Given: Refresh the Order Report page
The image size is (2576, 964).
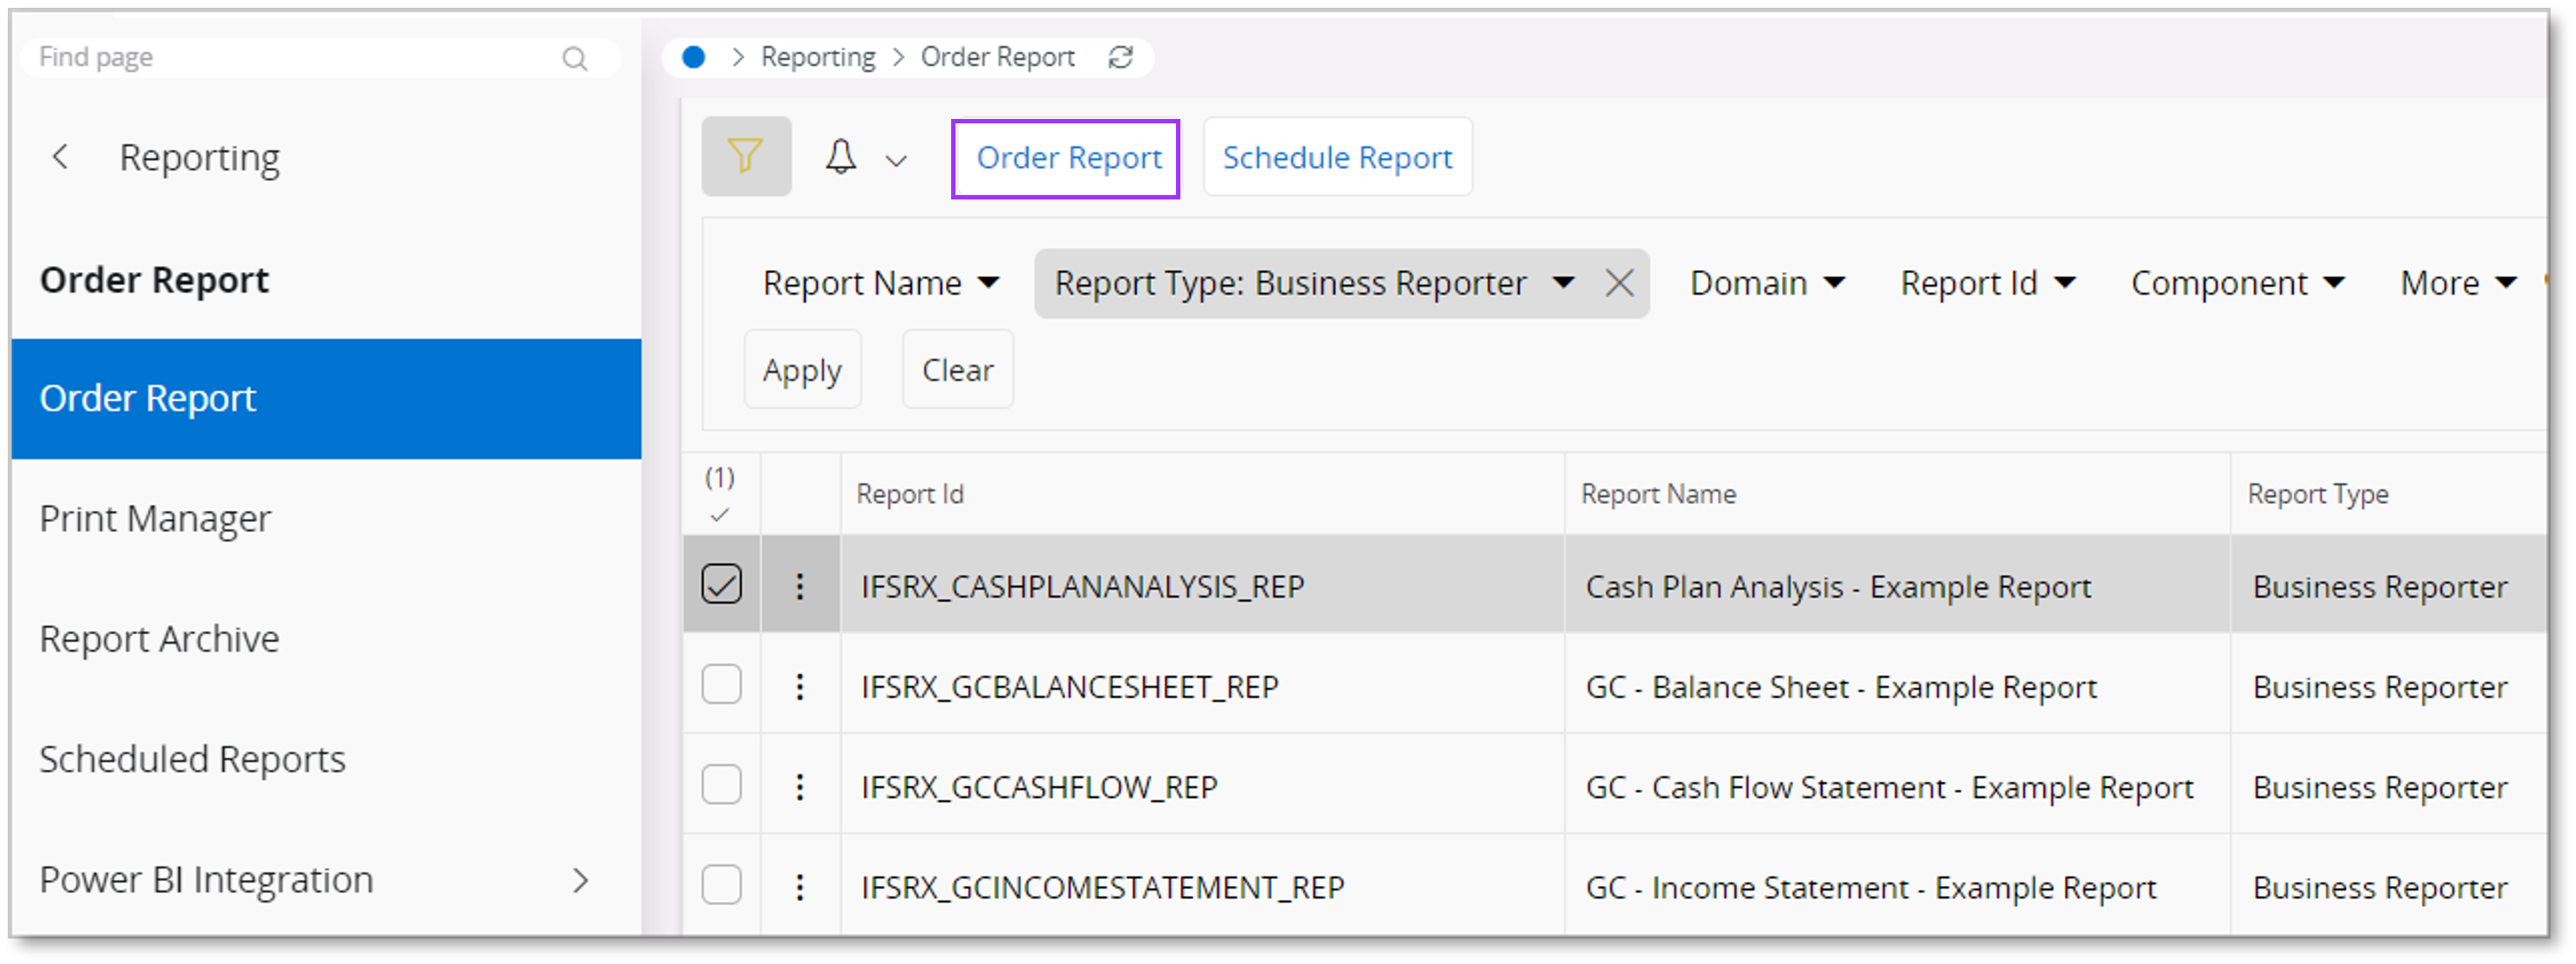Looking at the screenshot, I should click(1121, 57).
